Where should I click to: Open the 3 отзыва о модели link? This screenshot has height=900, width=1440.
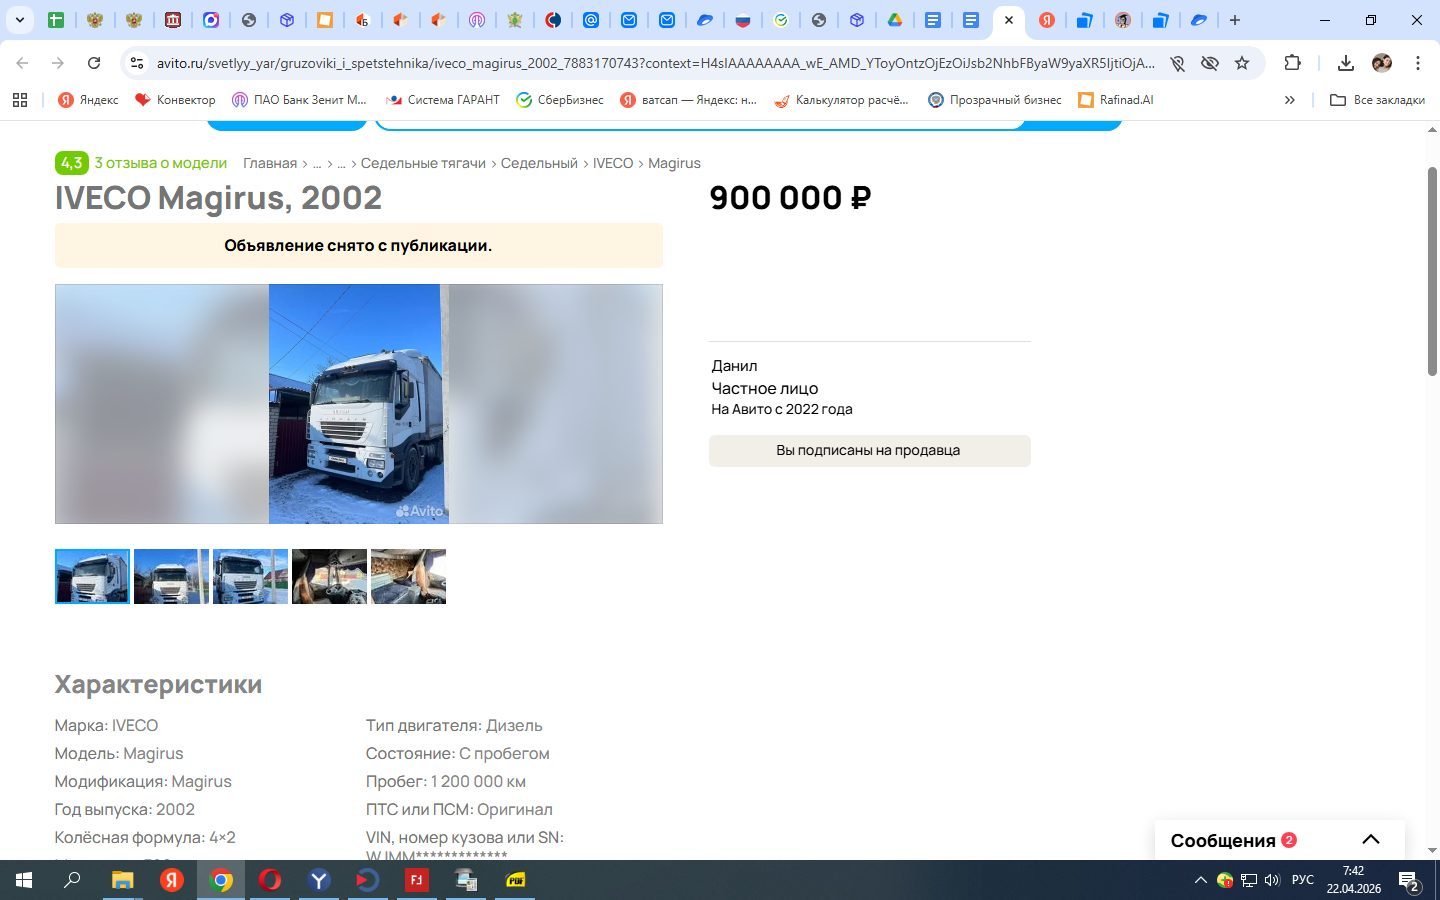[160, 163]
